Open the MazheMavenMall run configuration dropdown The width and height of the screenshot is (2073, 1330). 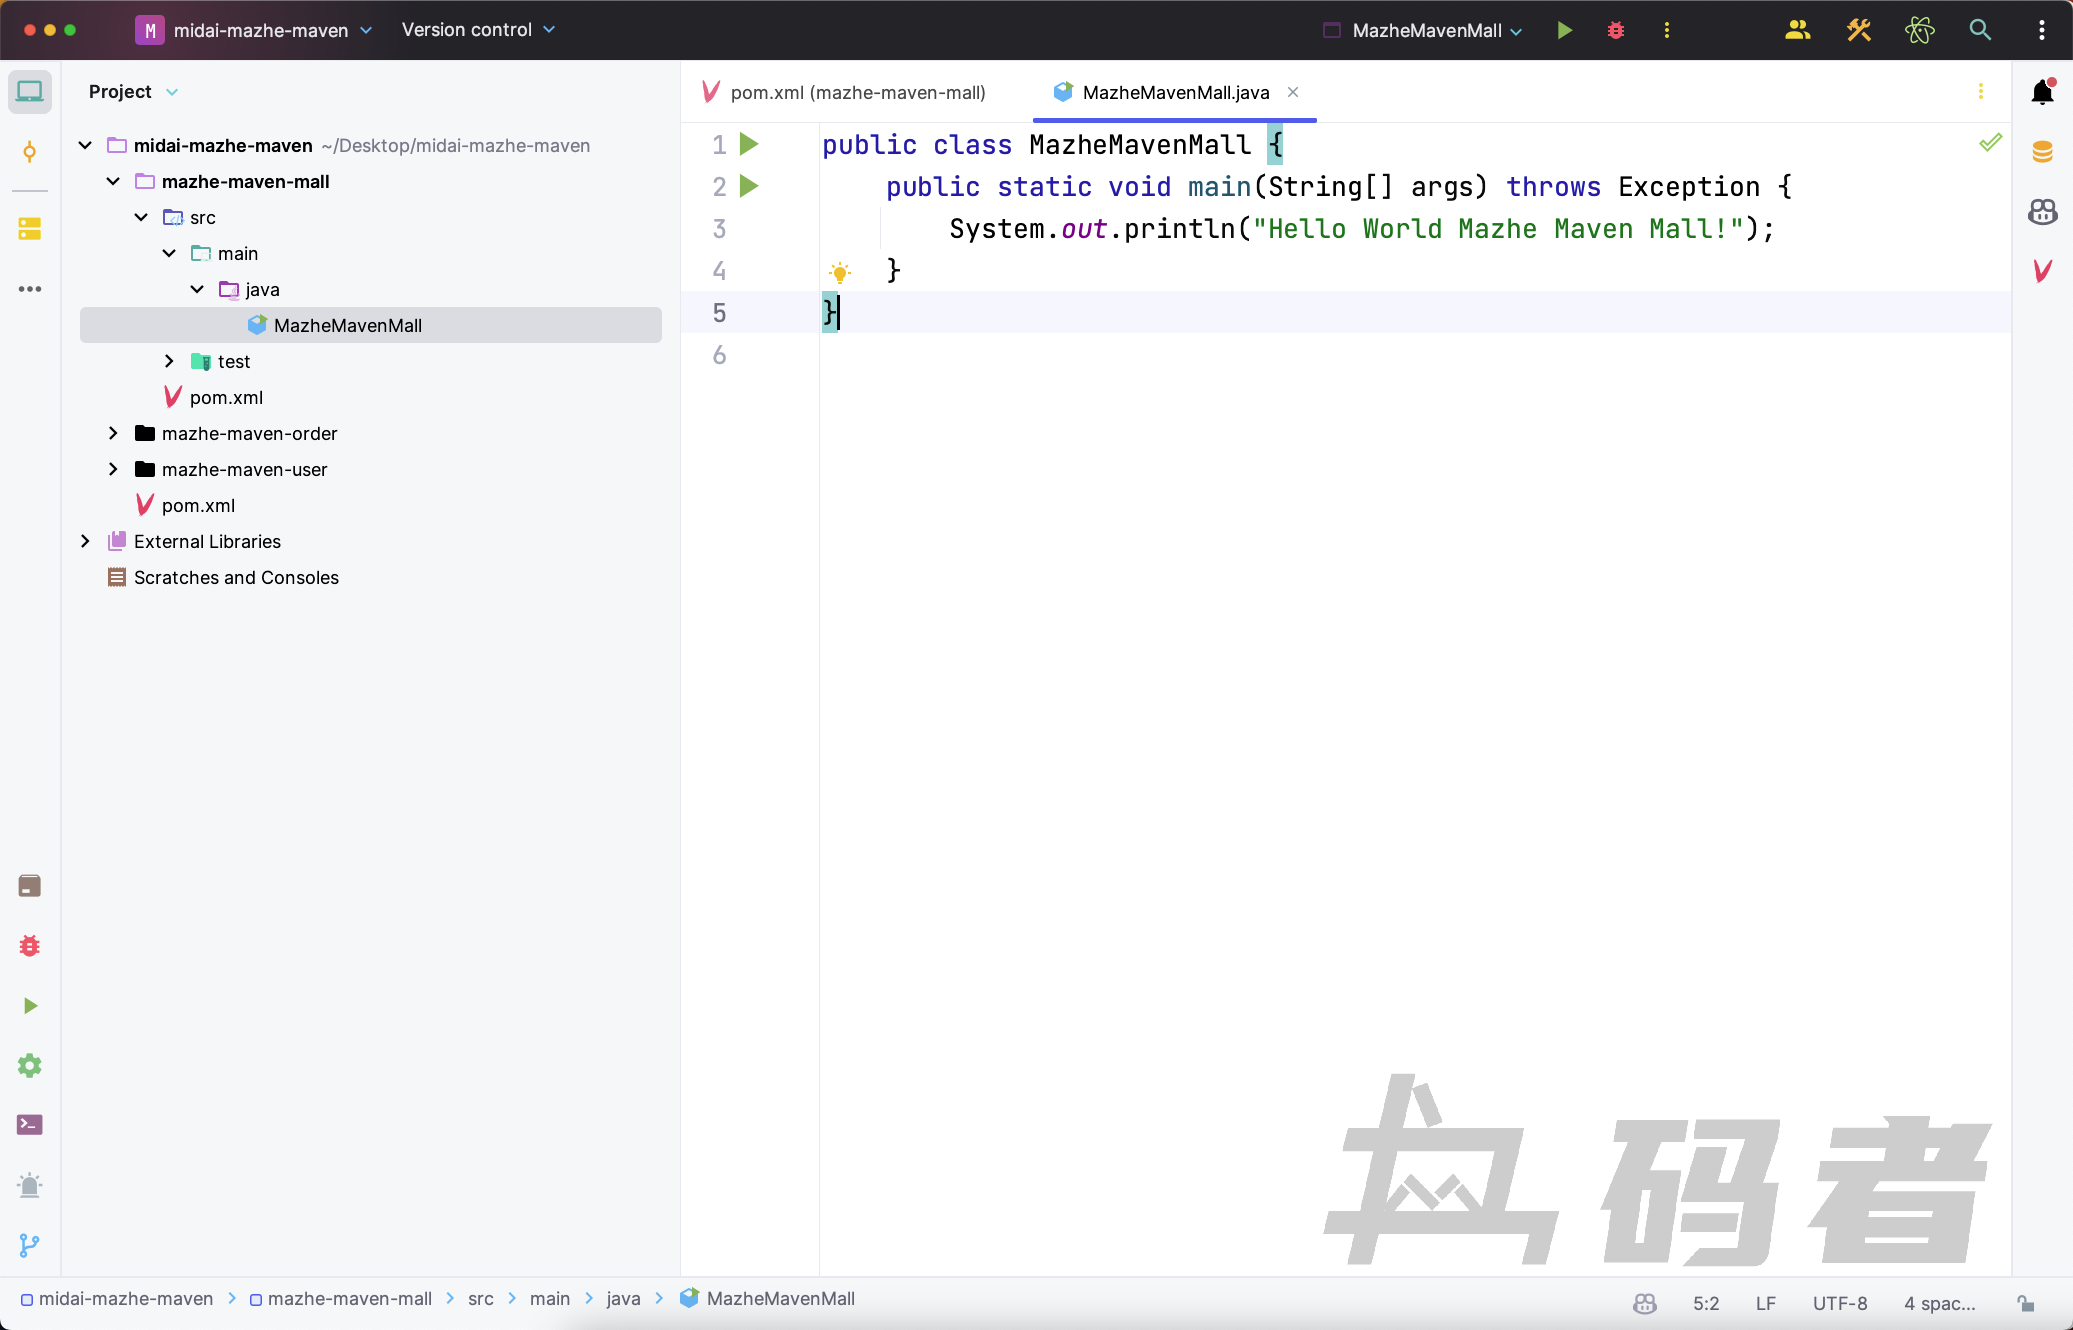(1427, 30)
